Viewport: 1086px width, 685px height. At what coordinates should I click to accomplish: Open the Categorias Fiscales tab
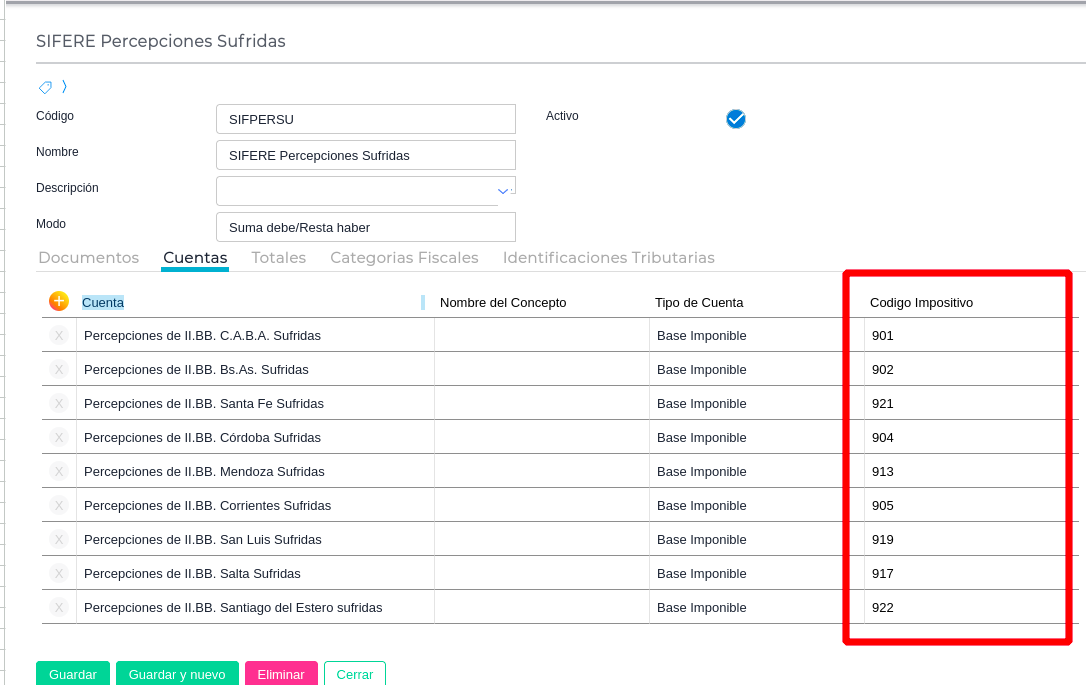pos(404,258)
